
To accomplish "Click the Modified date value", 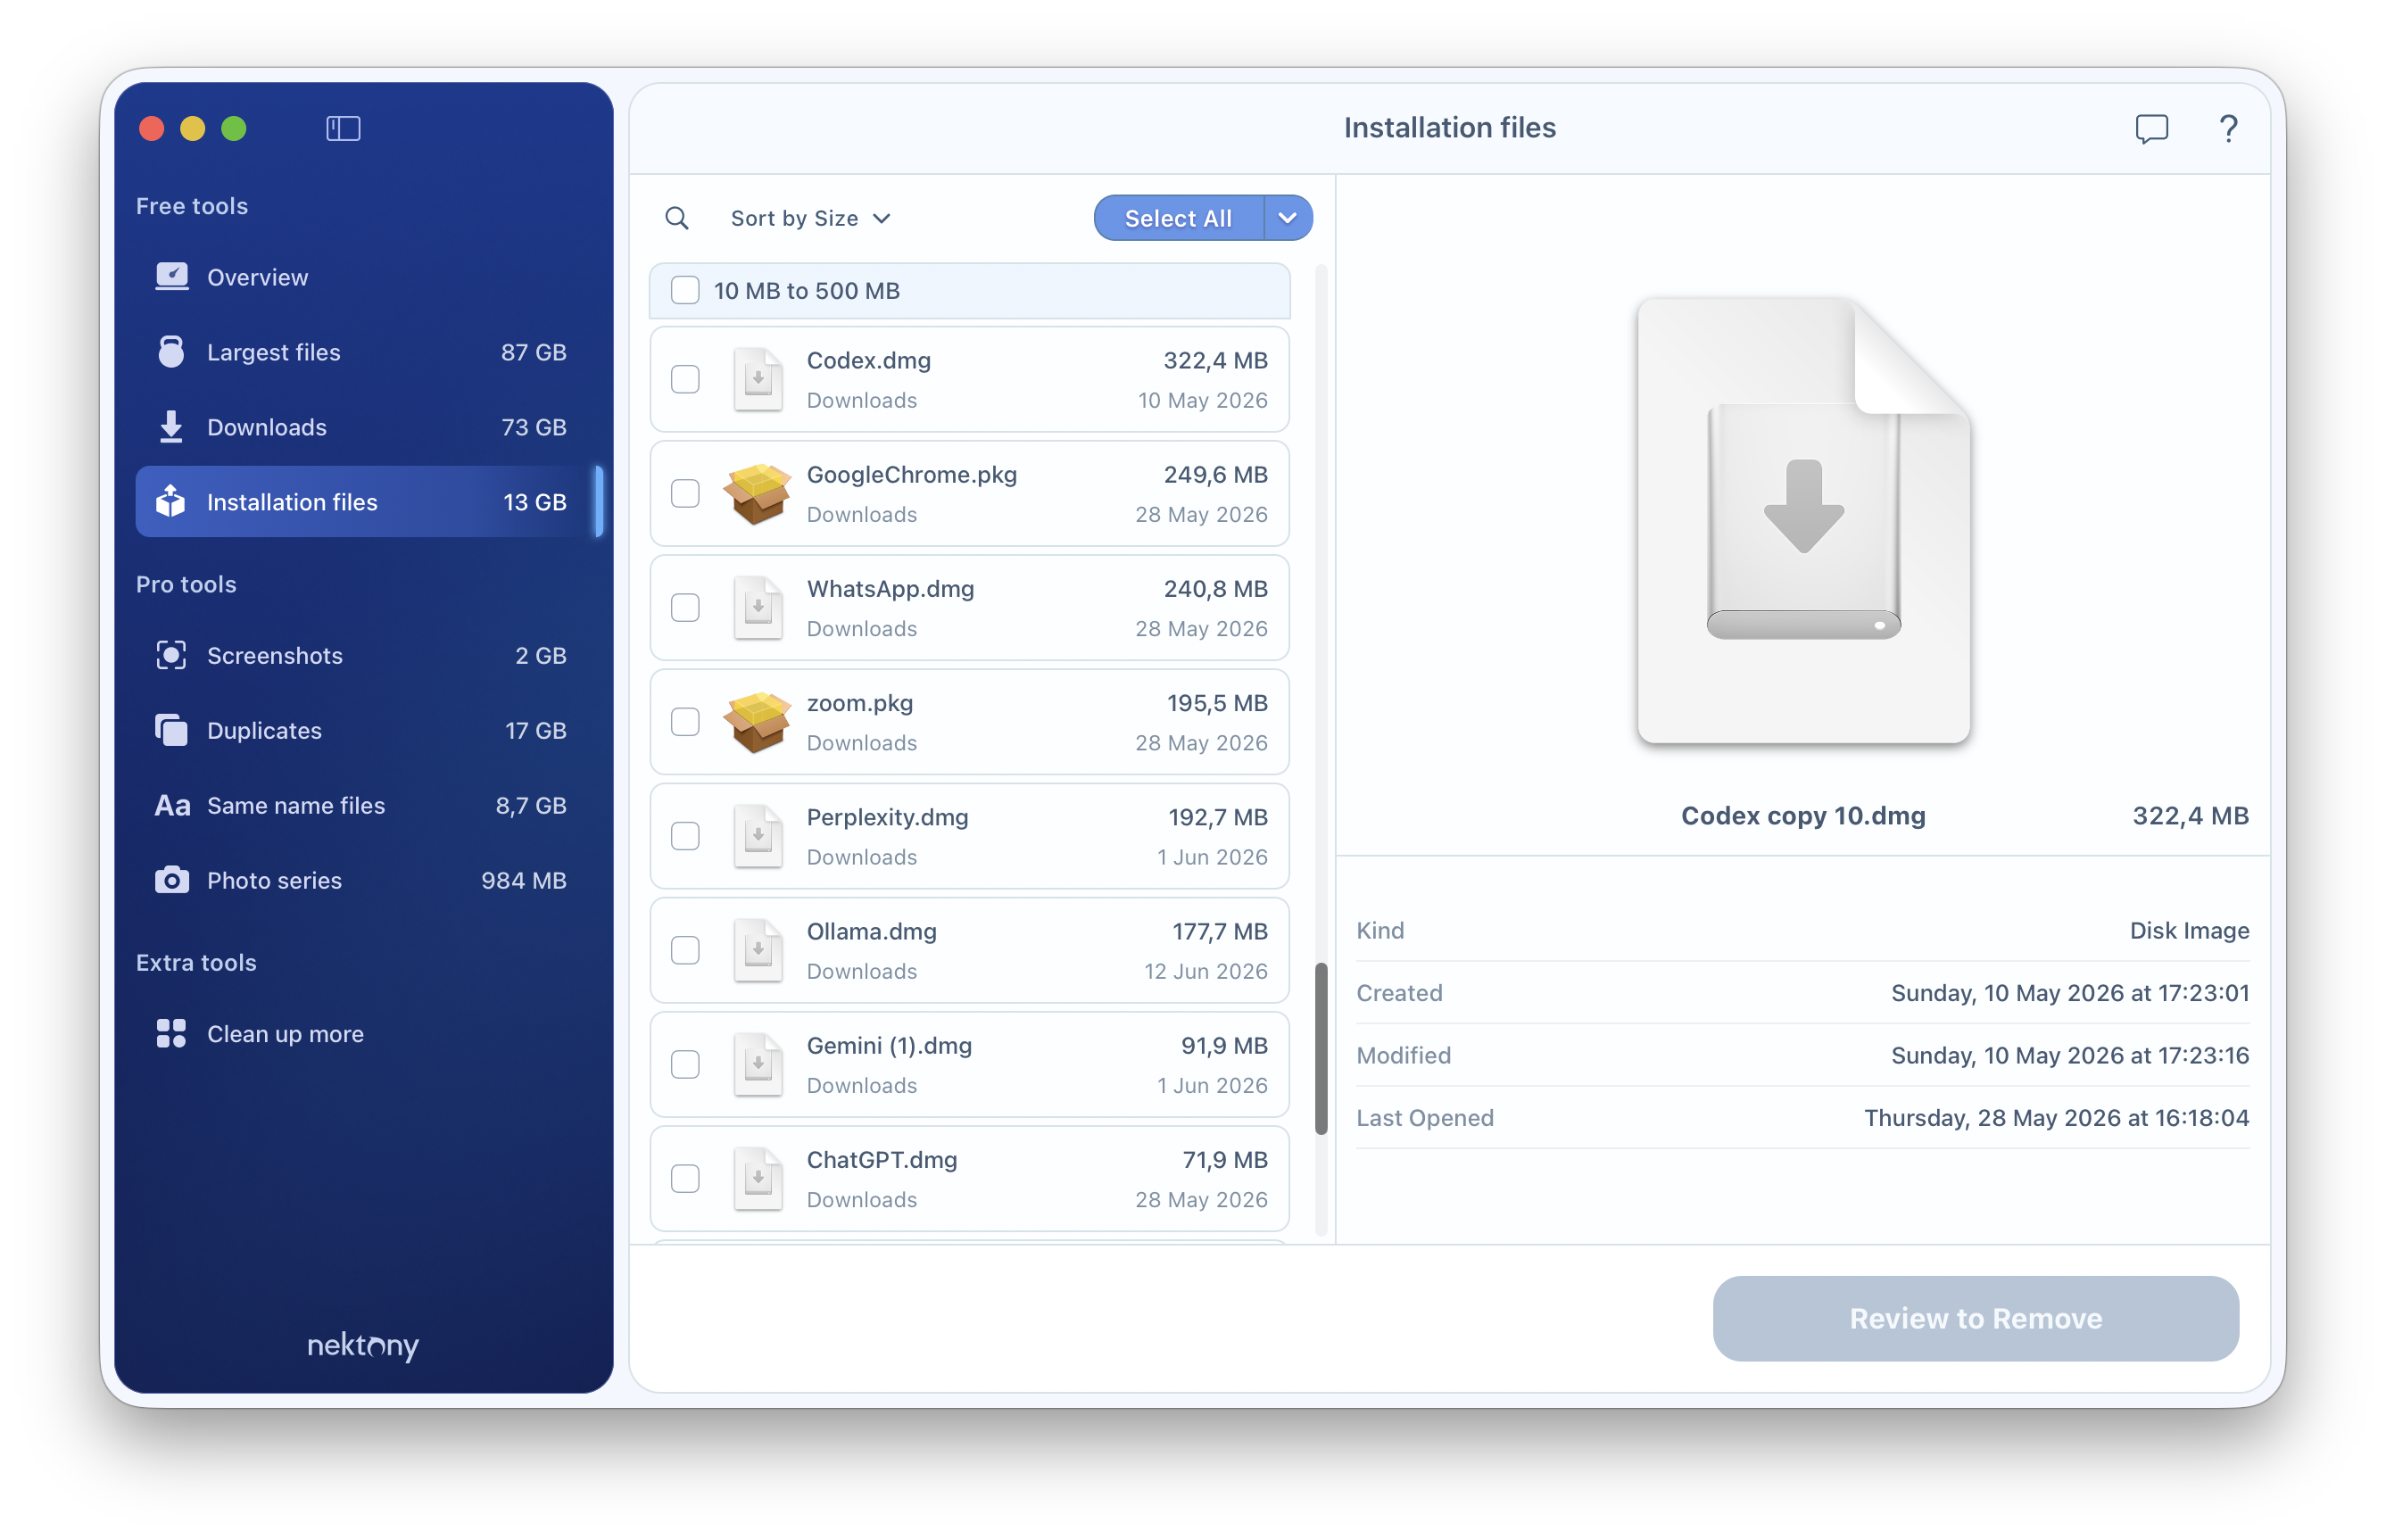I will point(2070,1055).
